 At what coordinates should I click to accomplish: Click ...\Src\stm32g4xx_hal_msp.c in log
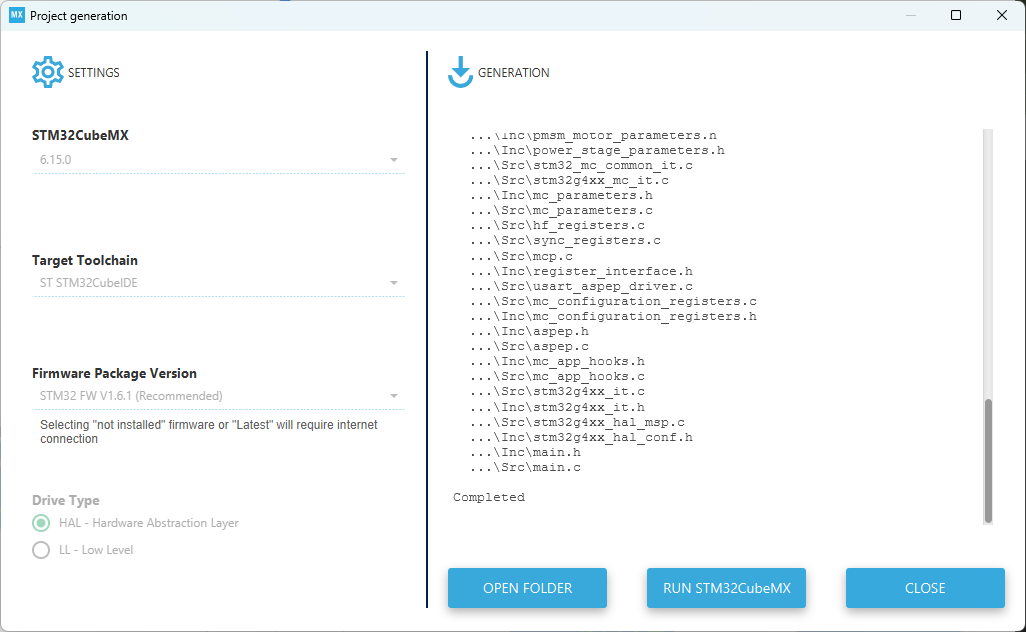point(577,422)
